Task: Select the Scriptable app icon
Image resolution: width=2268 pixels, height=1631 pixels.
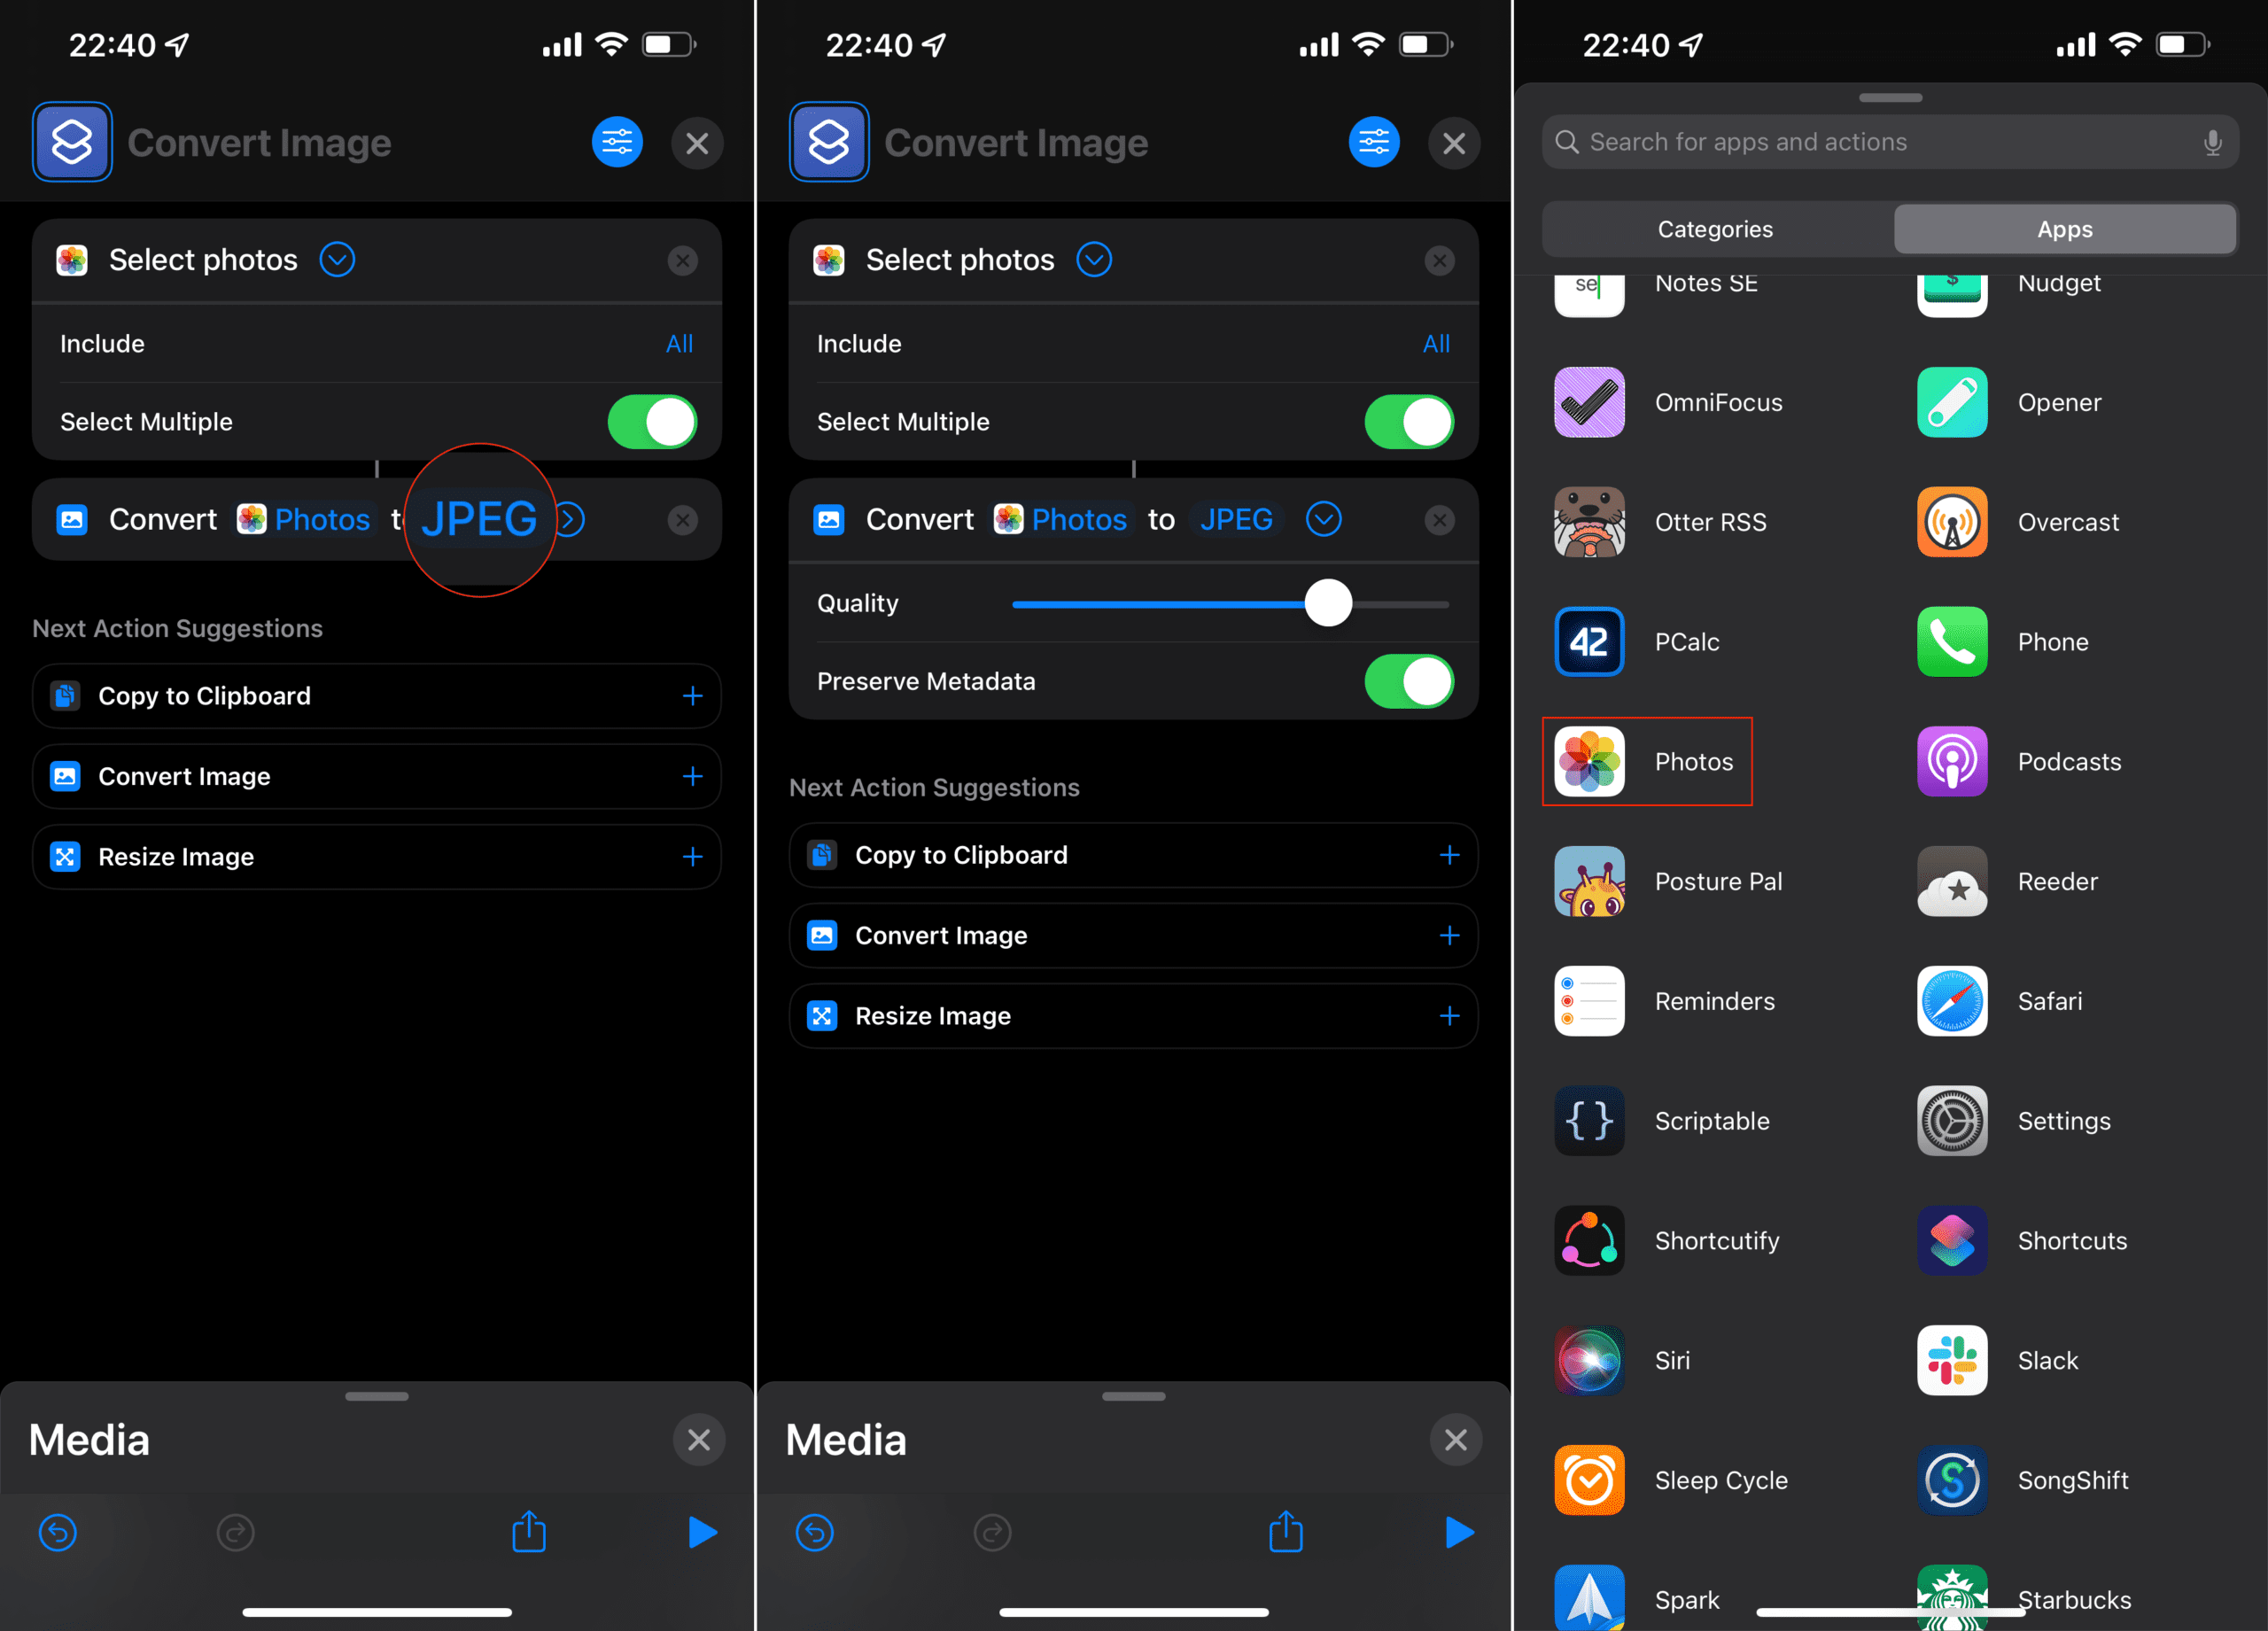Action: coord(1589,1120)
